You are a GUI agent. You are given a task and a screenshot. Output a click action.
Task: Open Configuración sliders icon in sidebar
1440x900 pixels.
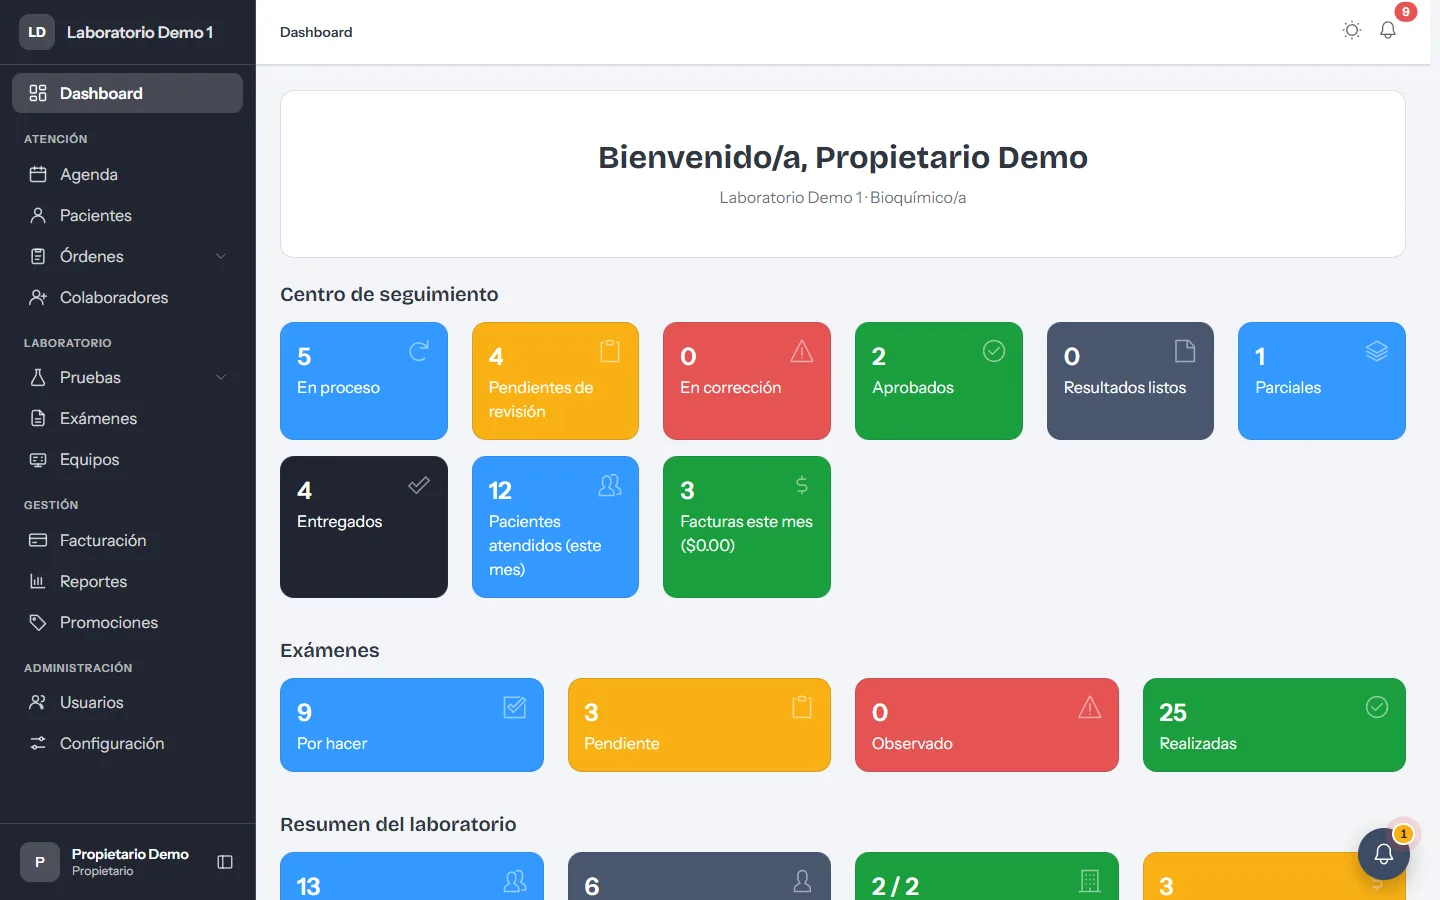click(38, 743)
